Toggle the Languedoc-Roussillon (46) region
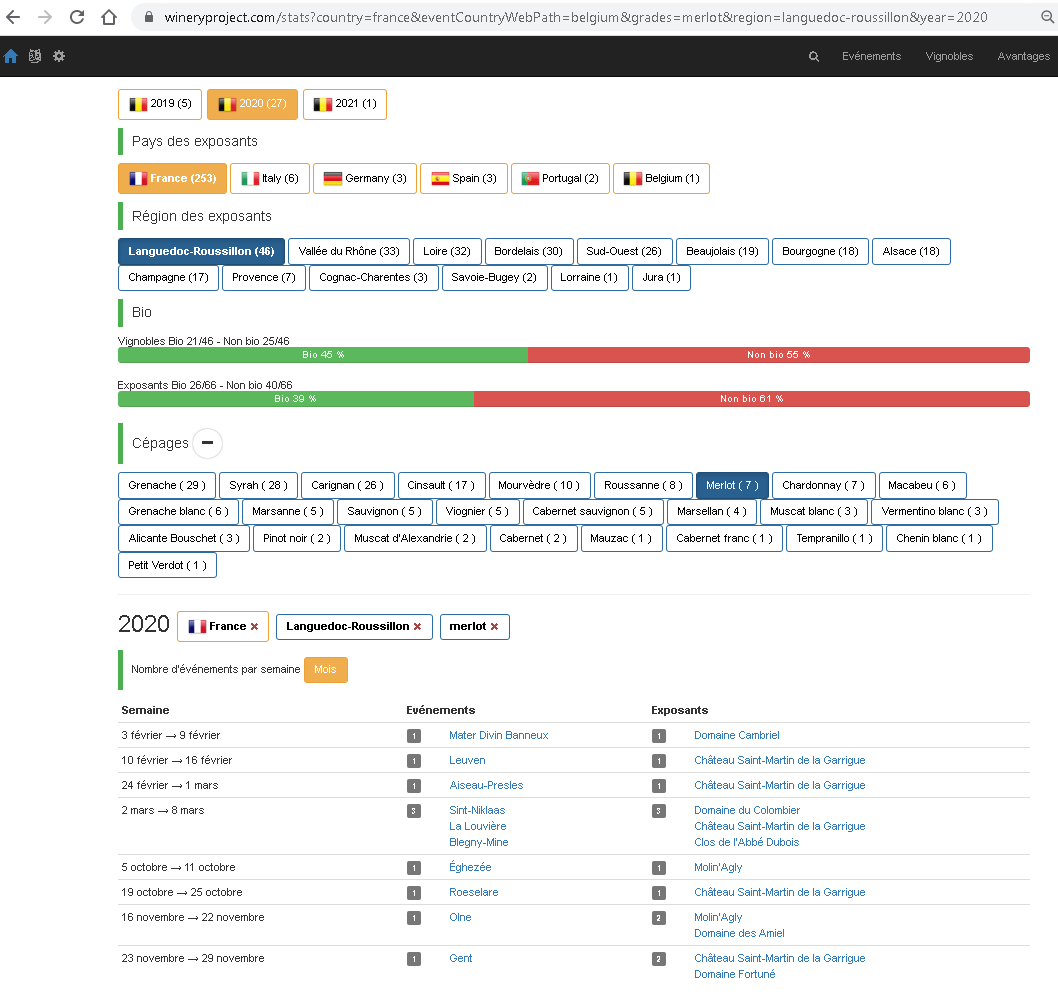The height and width of the screenshot is (994, 1058). (201, 252)
